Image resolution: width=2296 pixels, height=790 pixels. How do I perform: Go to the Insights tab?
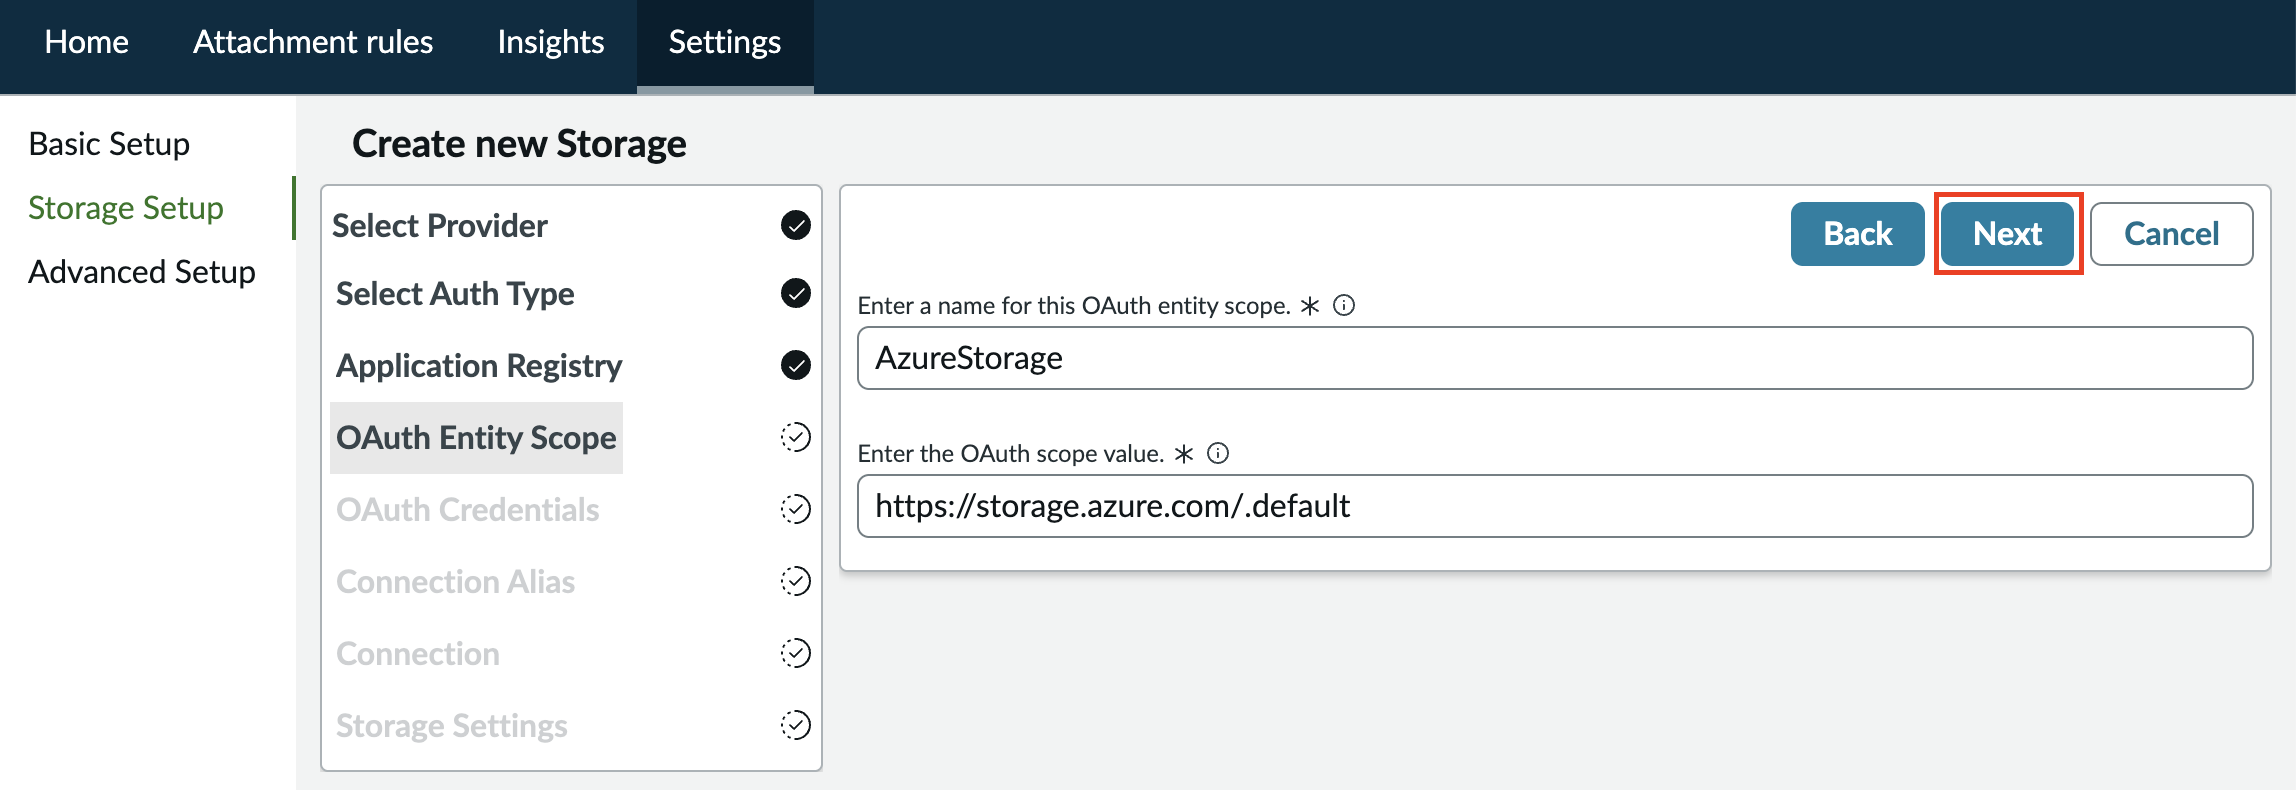pos(551,42)
